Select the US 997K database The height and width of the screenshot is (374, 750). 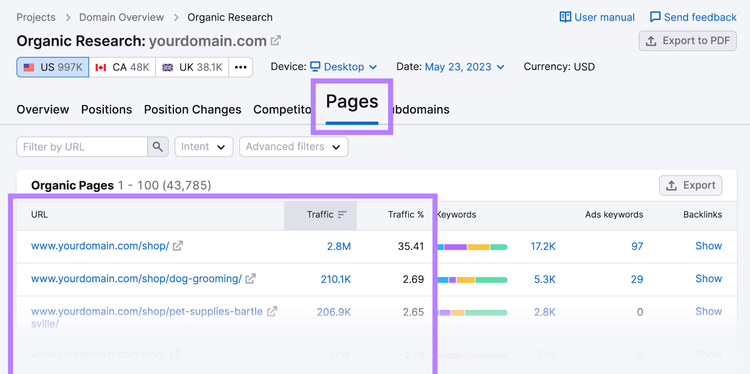(x=53, y=67)
